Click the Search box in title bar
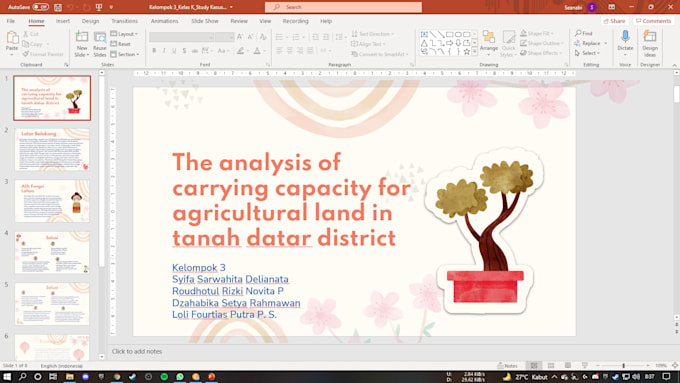This screenshot has height=383, width=680. [x=343, y=7]
